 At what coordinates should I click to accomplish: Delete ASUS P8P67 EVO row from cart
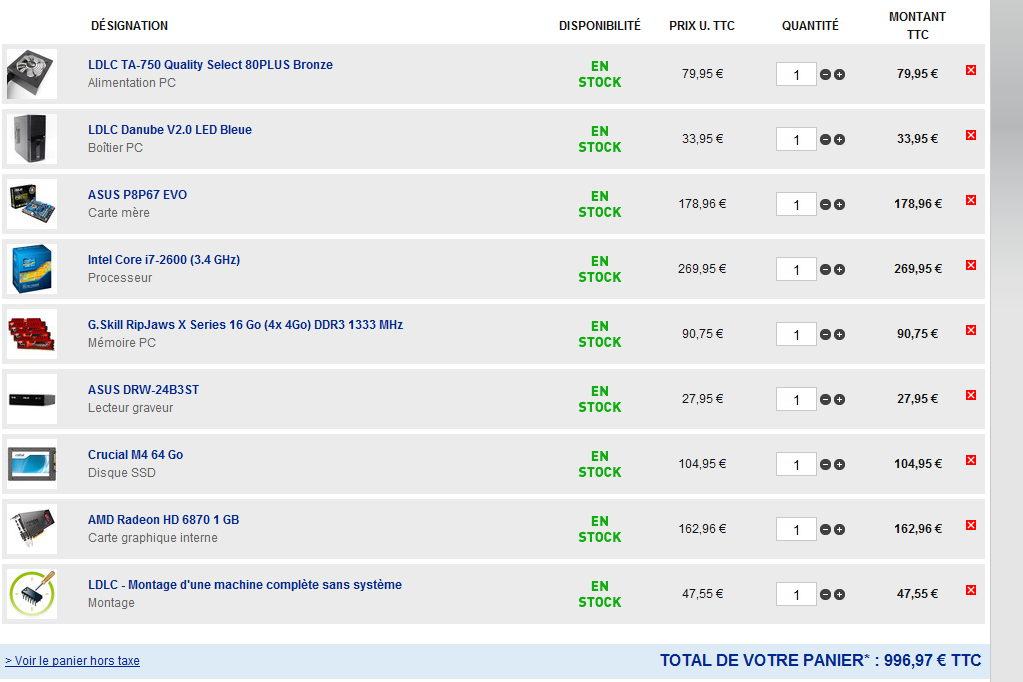[971, 200]
